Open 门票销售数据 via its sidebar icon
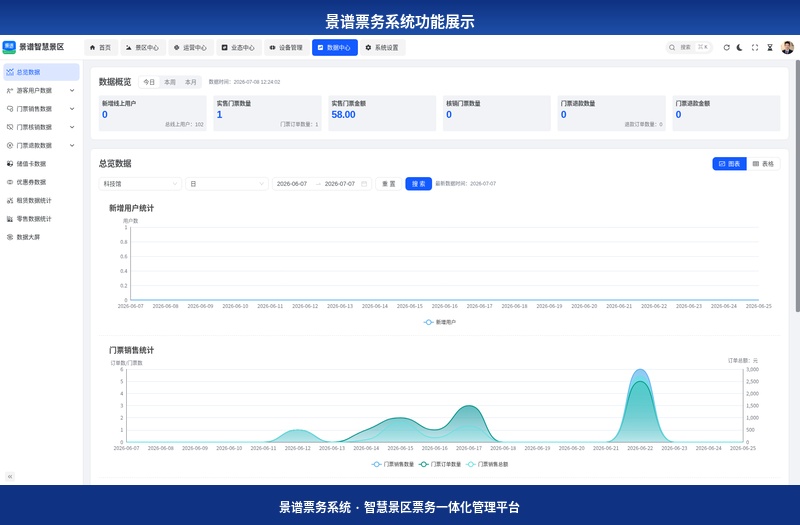 point(10,109)
